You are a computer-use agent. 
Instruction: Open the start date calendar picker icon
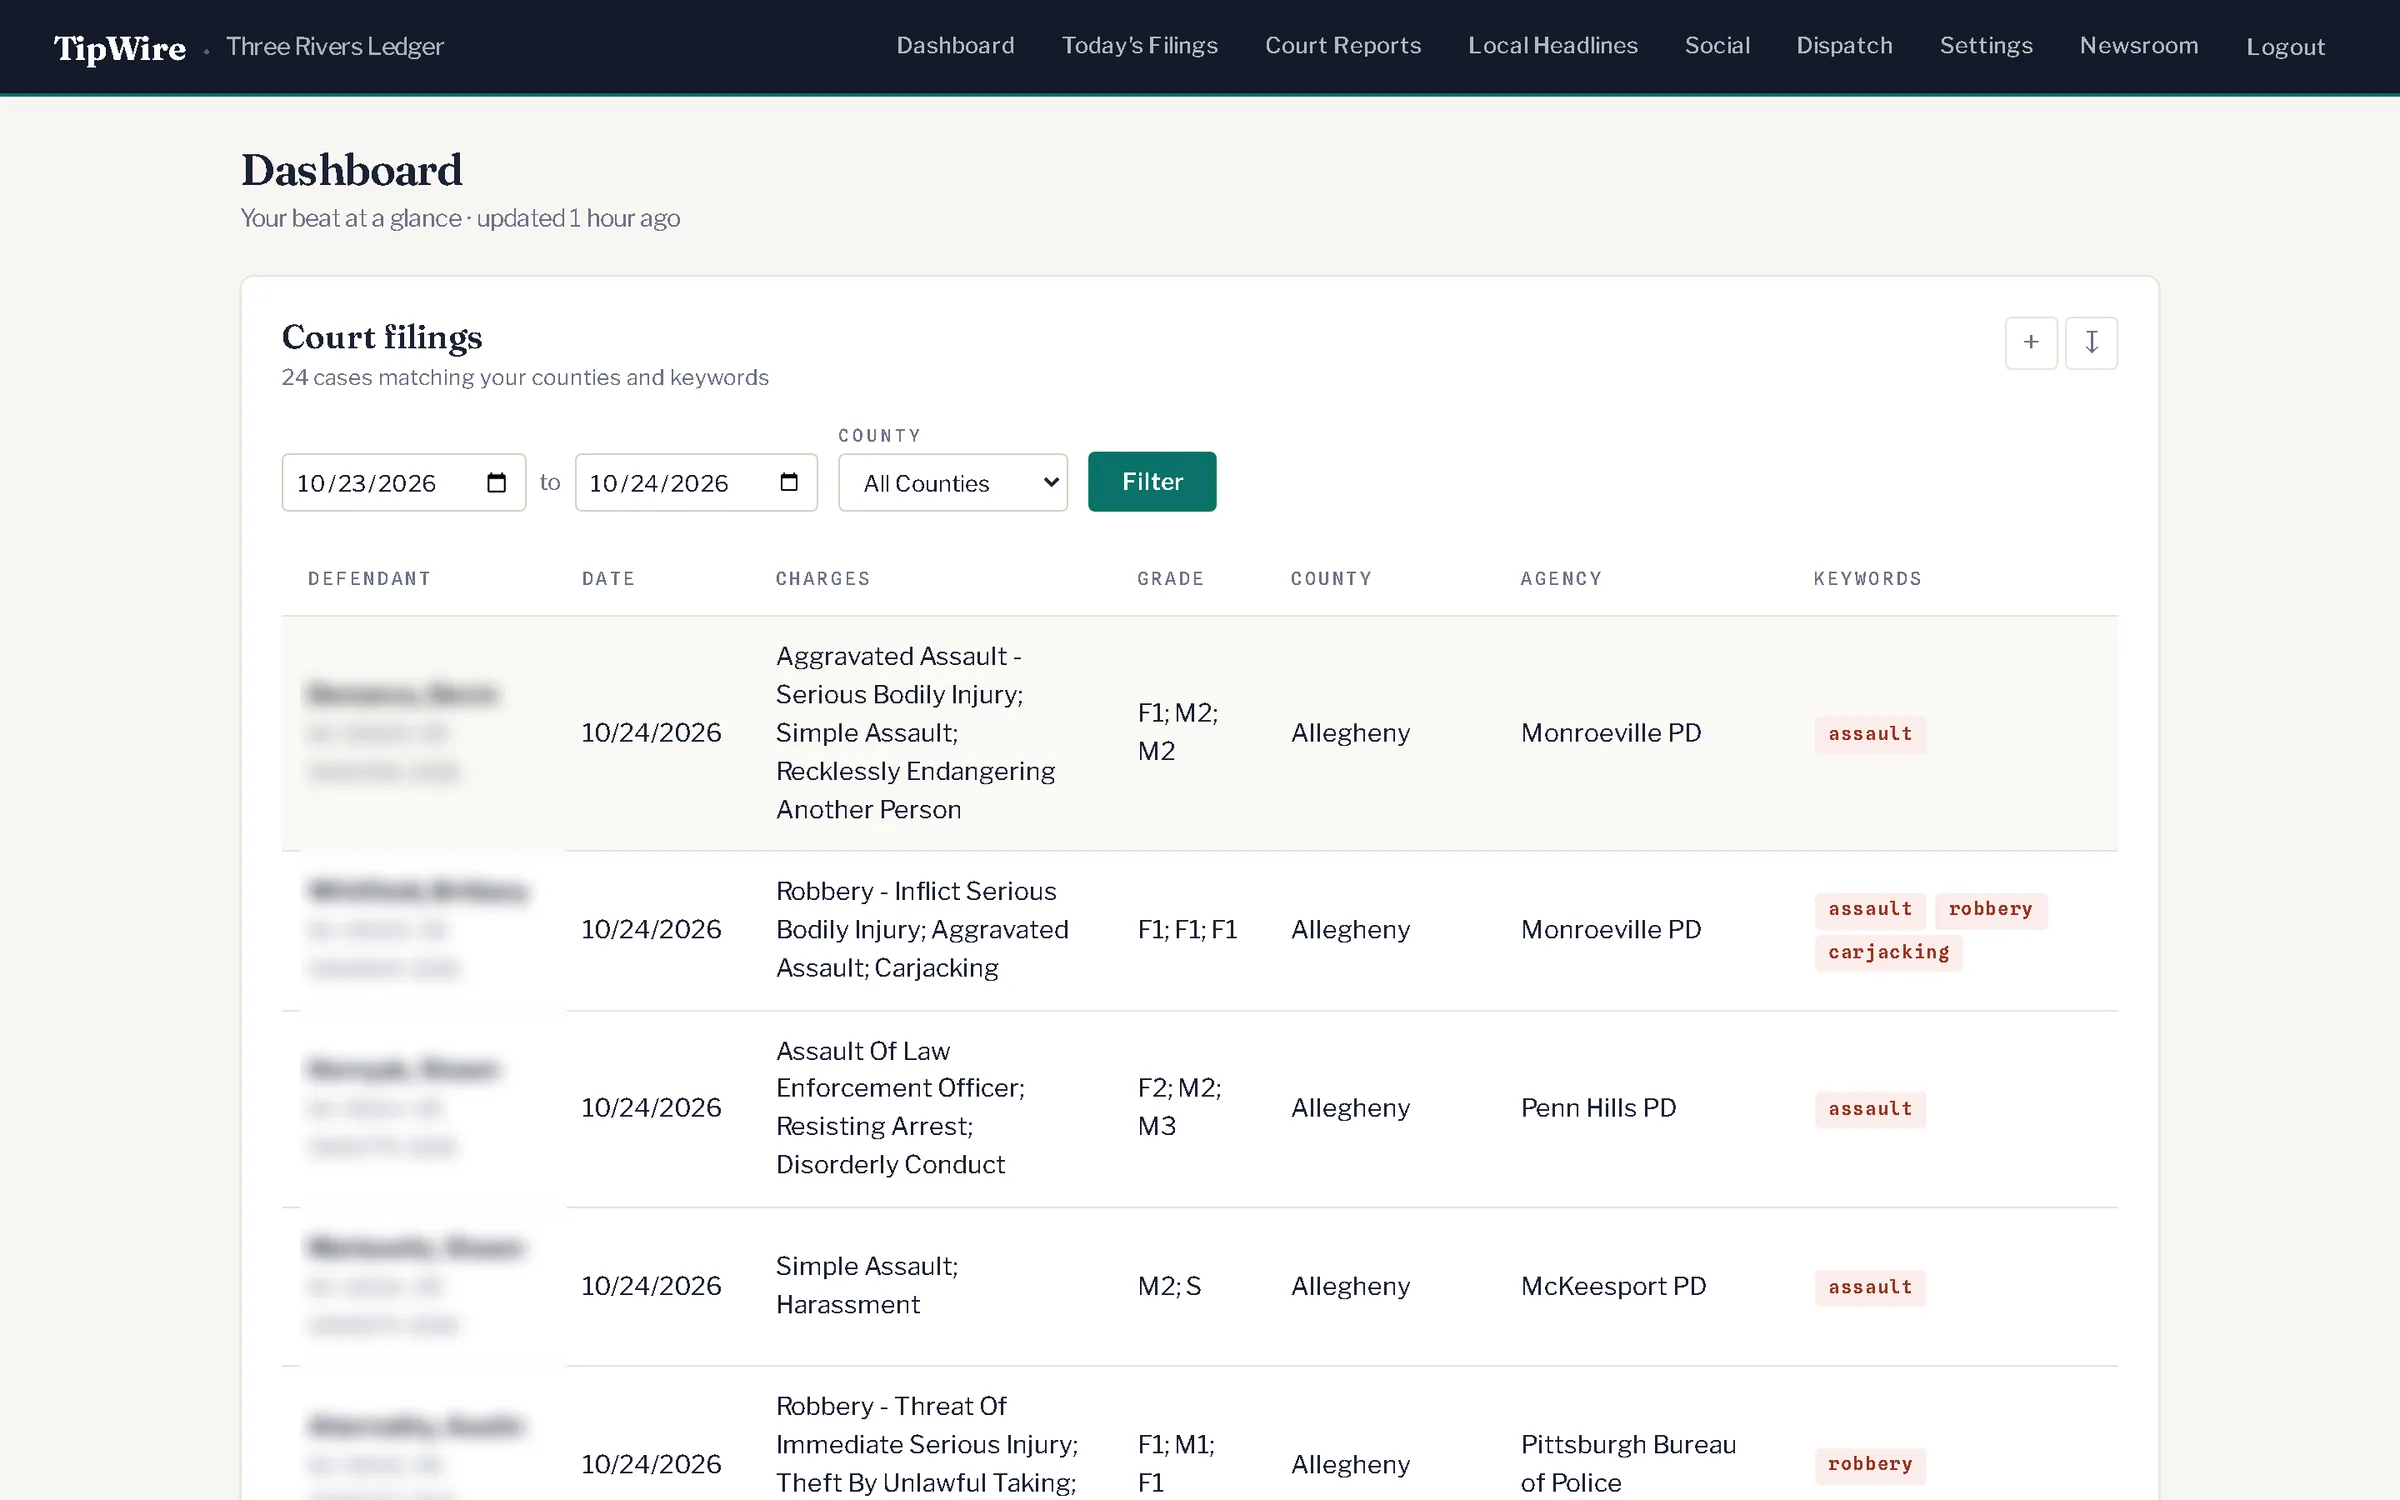(x=496, y=483)
